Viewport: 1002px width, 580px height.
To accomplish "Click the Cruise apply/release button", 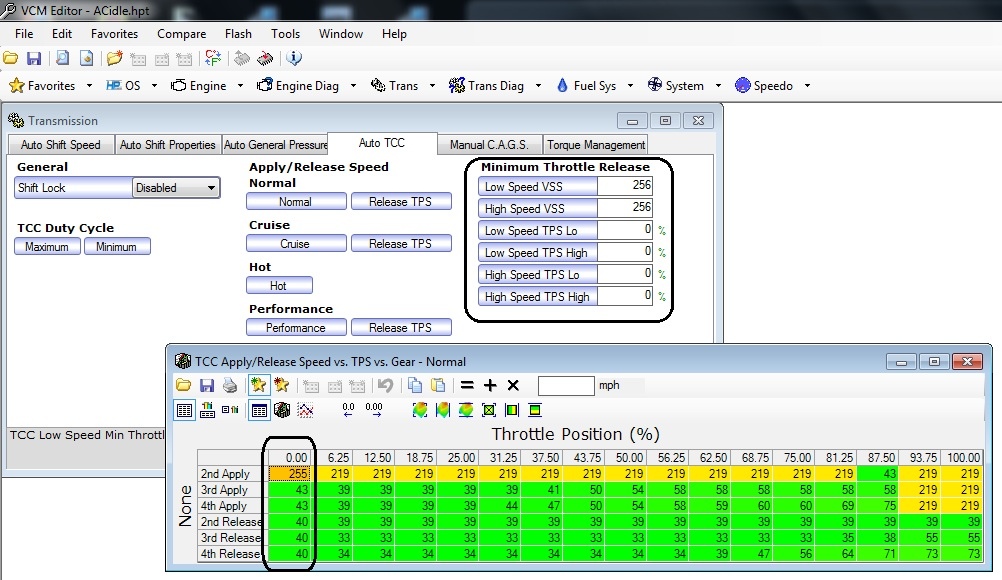I will tap(296, 244).
